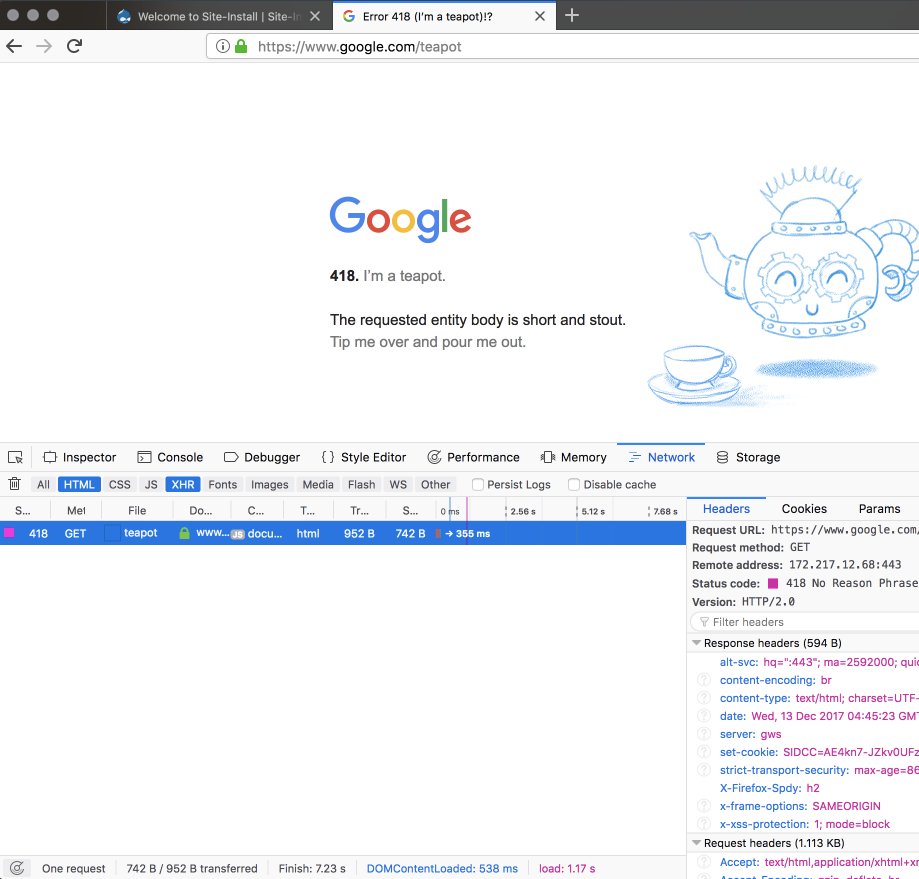Select the teapot GET request row
Viewport: 919px width, 879px height.
pyautogui.click(x=343, y=533)
